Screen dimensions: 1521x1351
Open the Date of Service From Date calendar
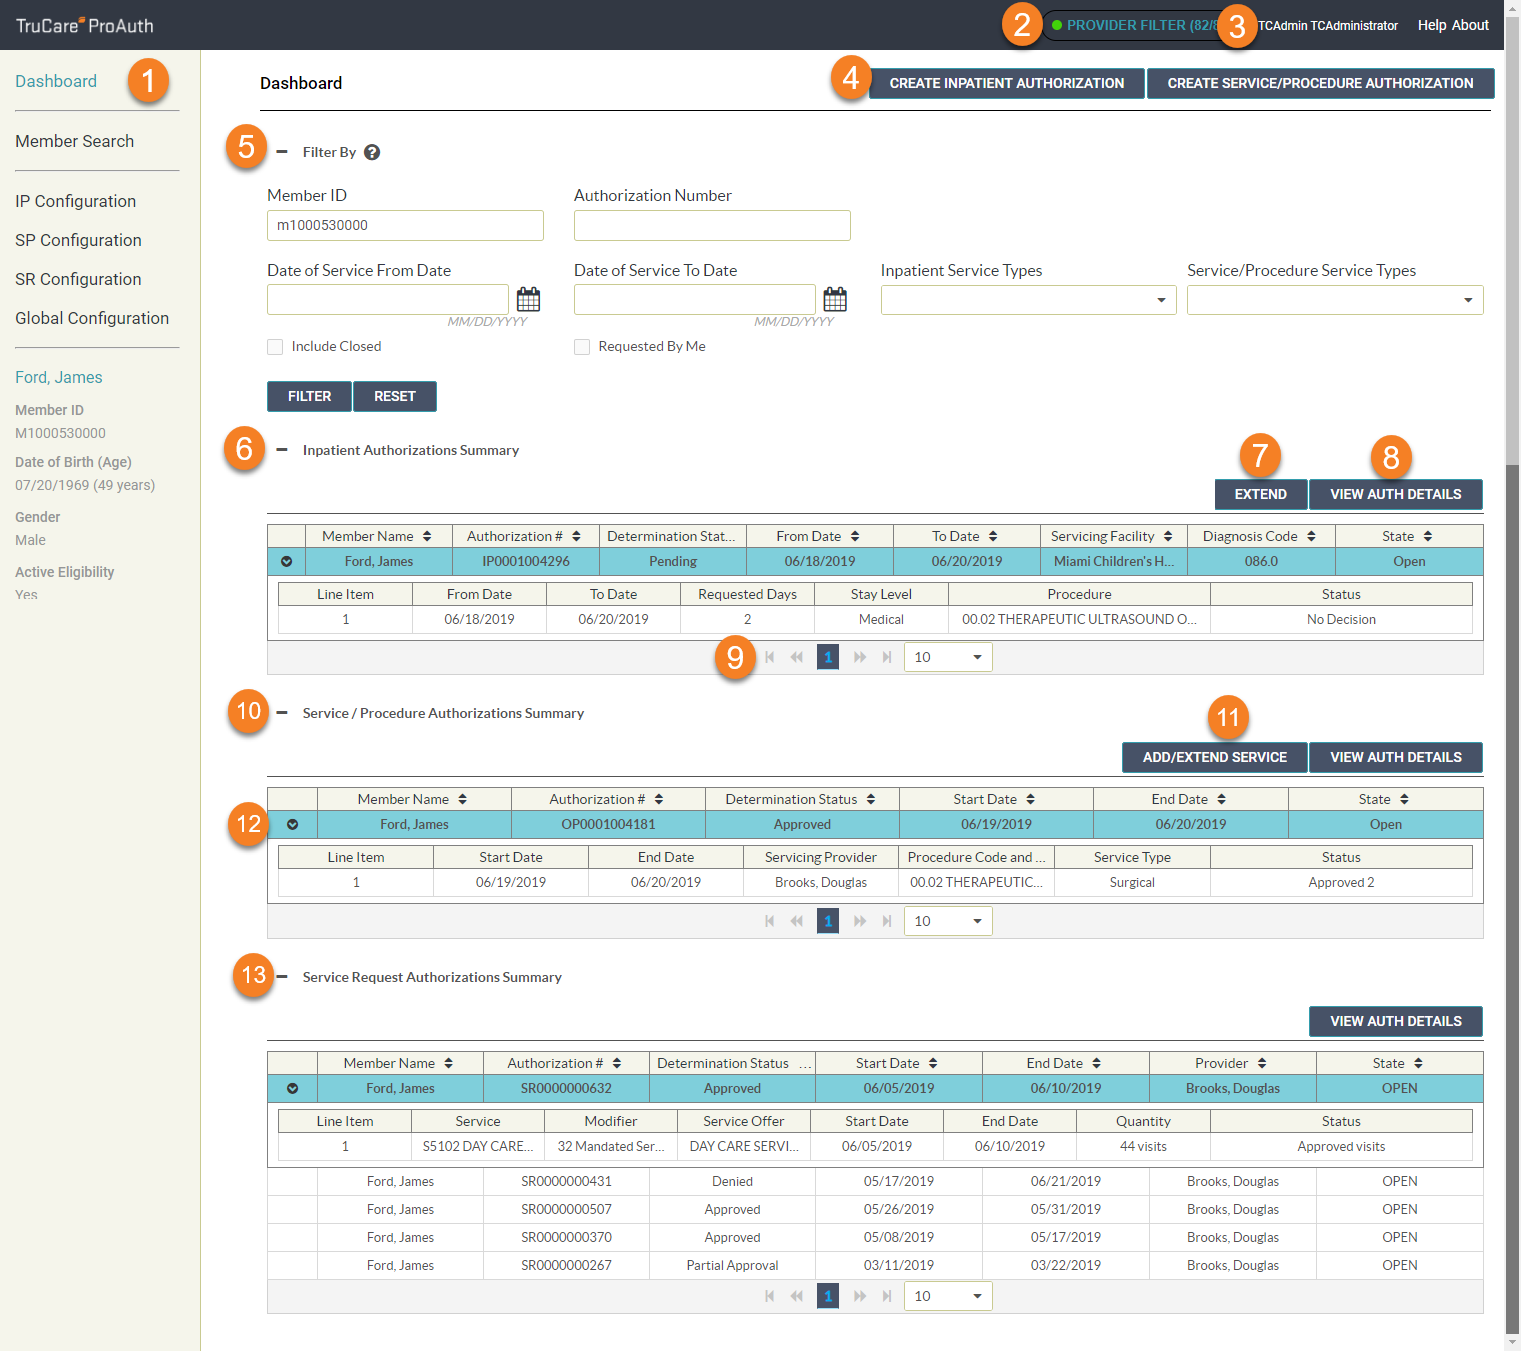[x=528, y=299]
